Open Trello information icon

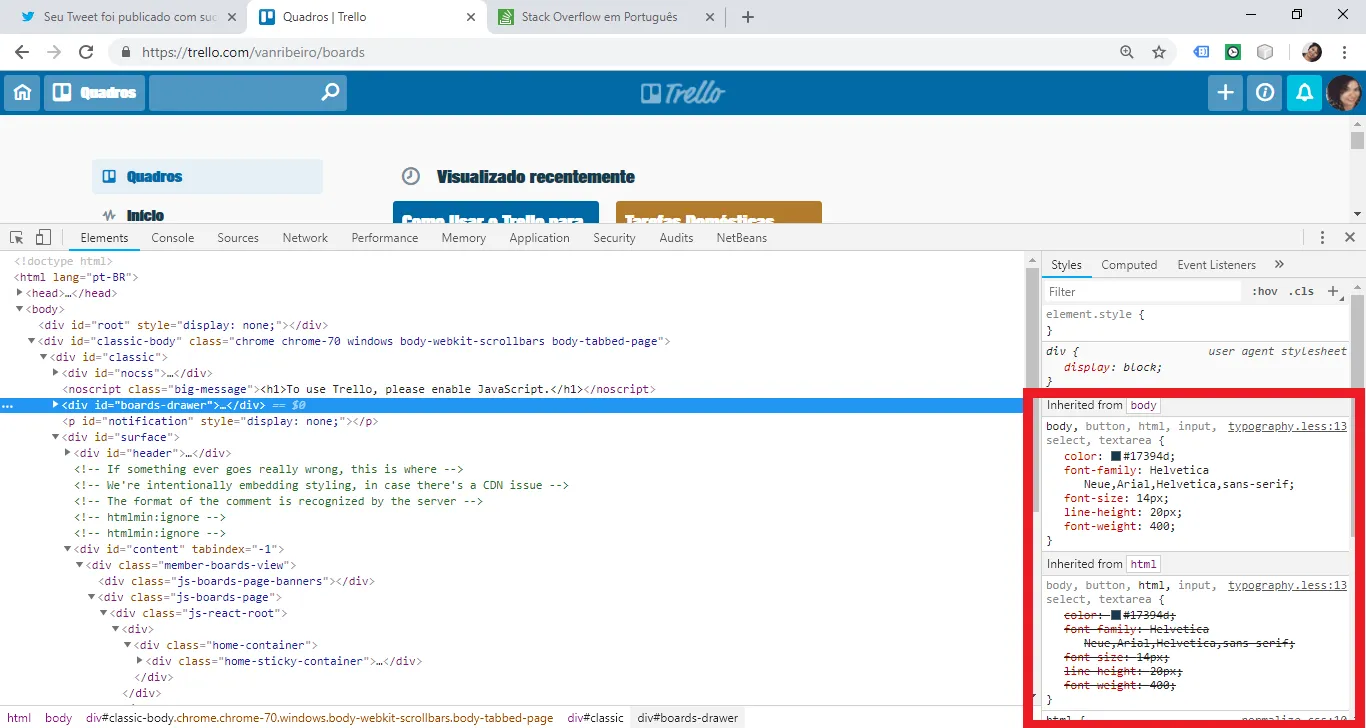click(1265, 93)
